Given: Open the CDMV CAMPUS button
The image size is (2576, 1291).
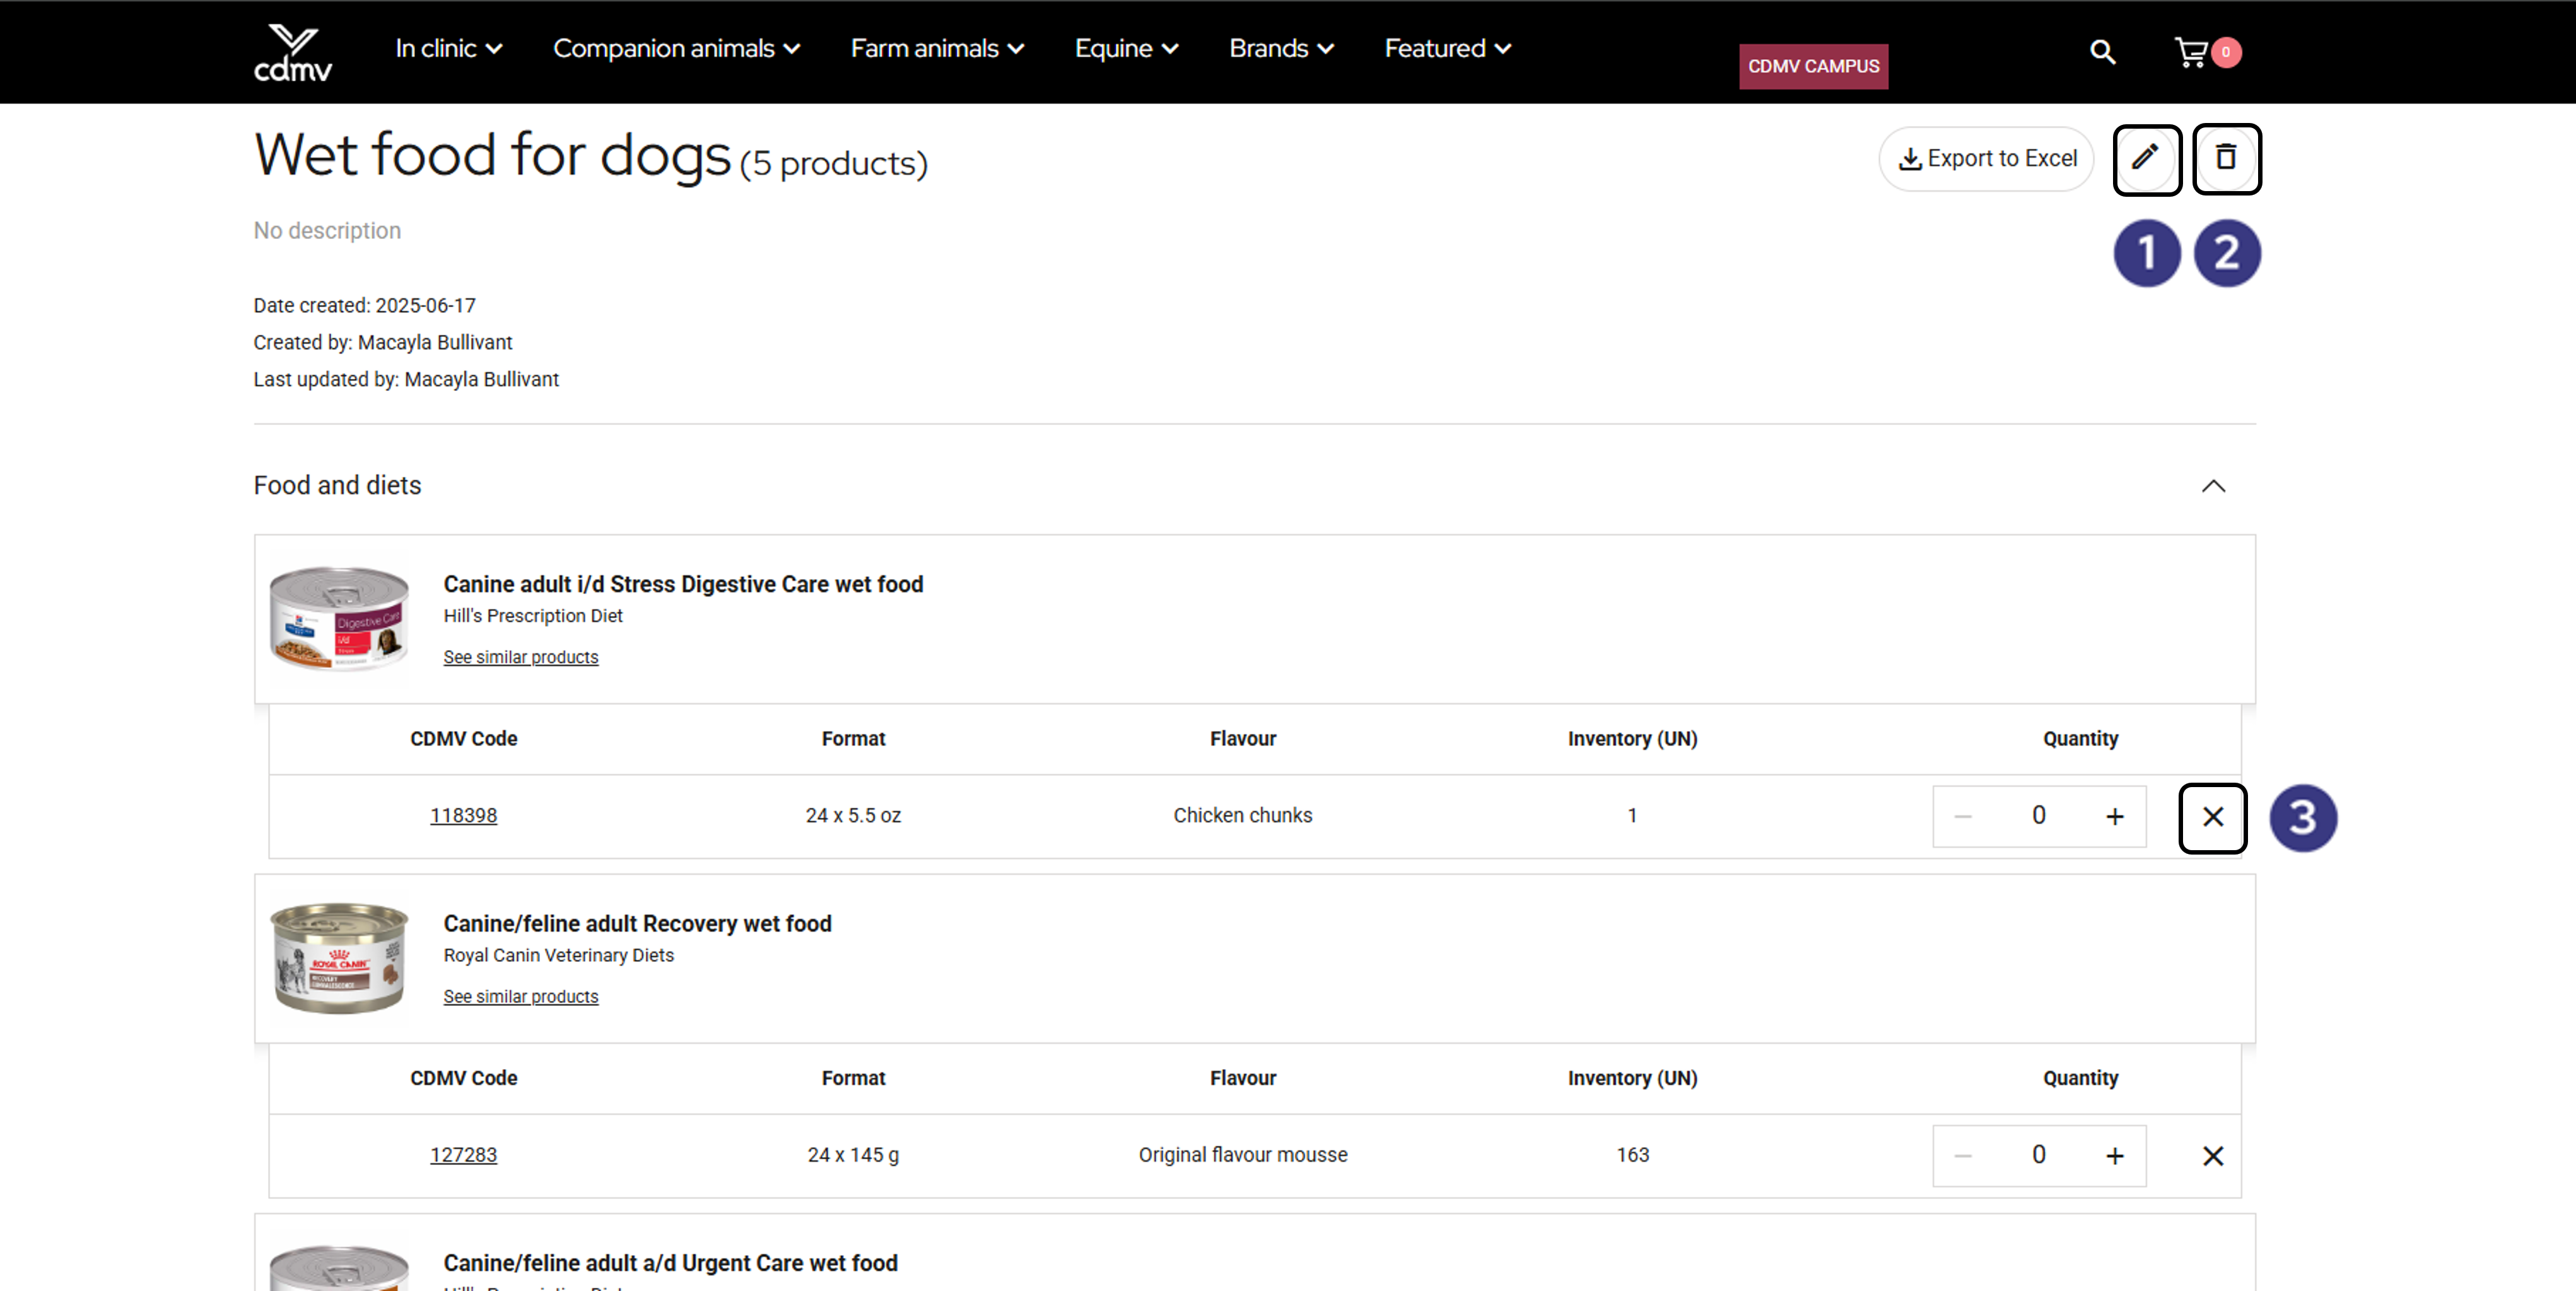Looking at the screenshot, I should tap(1813, 66).
